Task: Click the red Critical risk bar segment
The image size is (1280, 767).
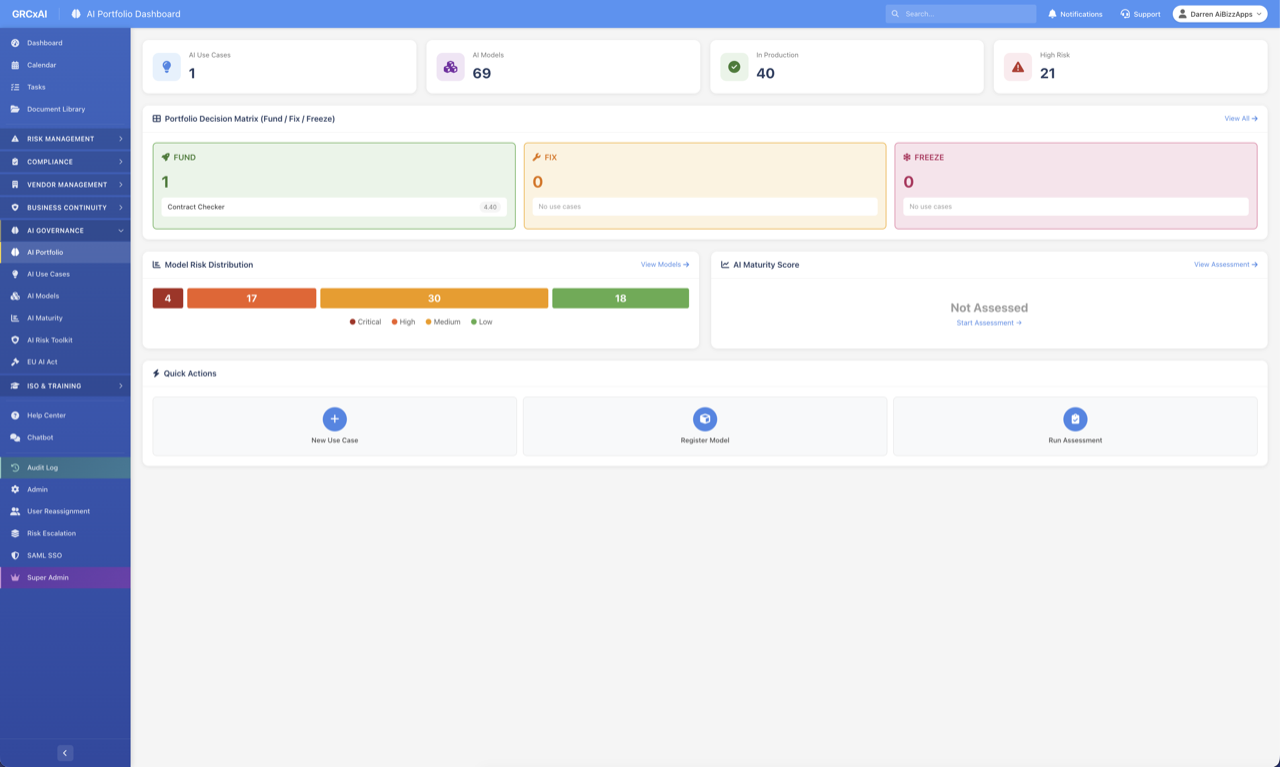Action: (168, 298)
